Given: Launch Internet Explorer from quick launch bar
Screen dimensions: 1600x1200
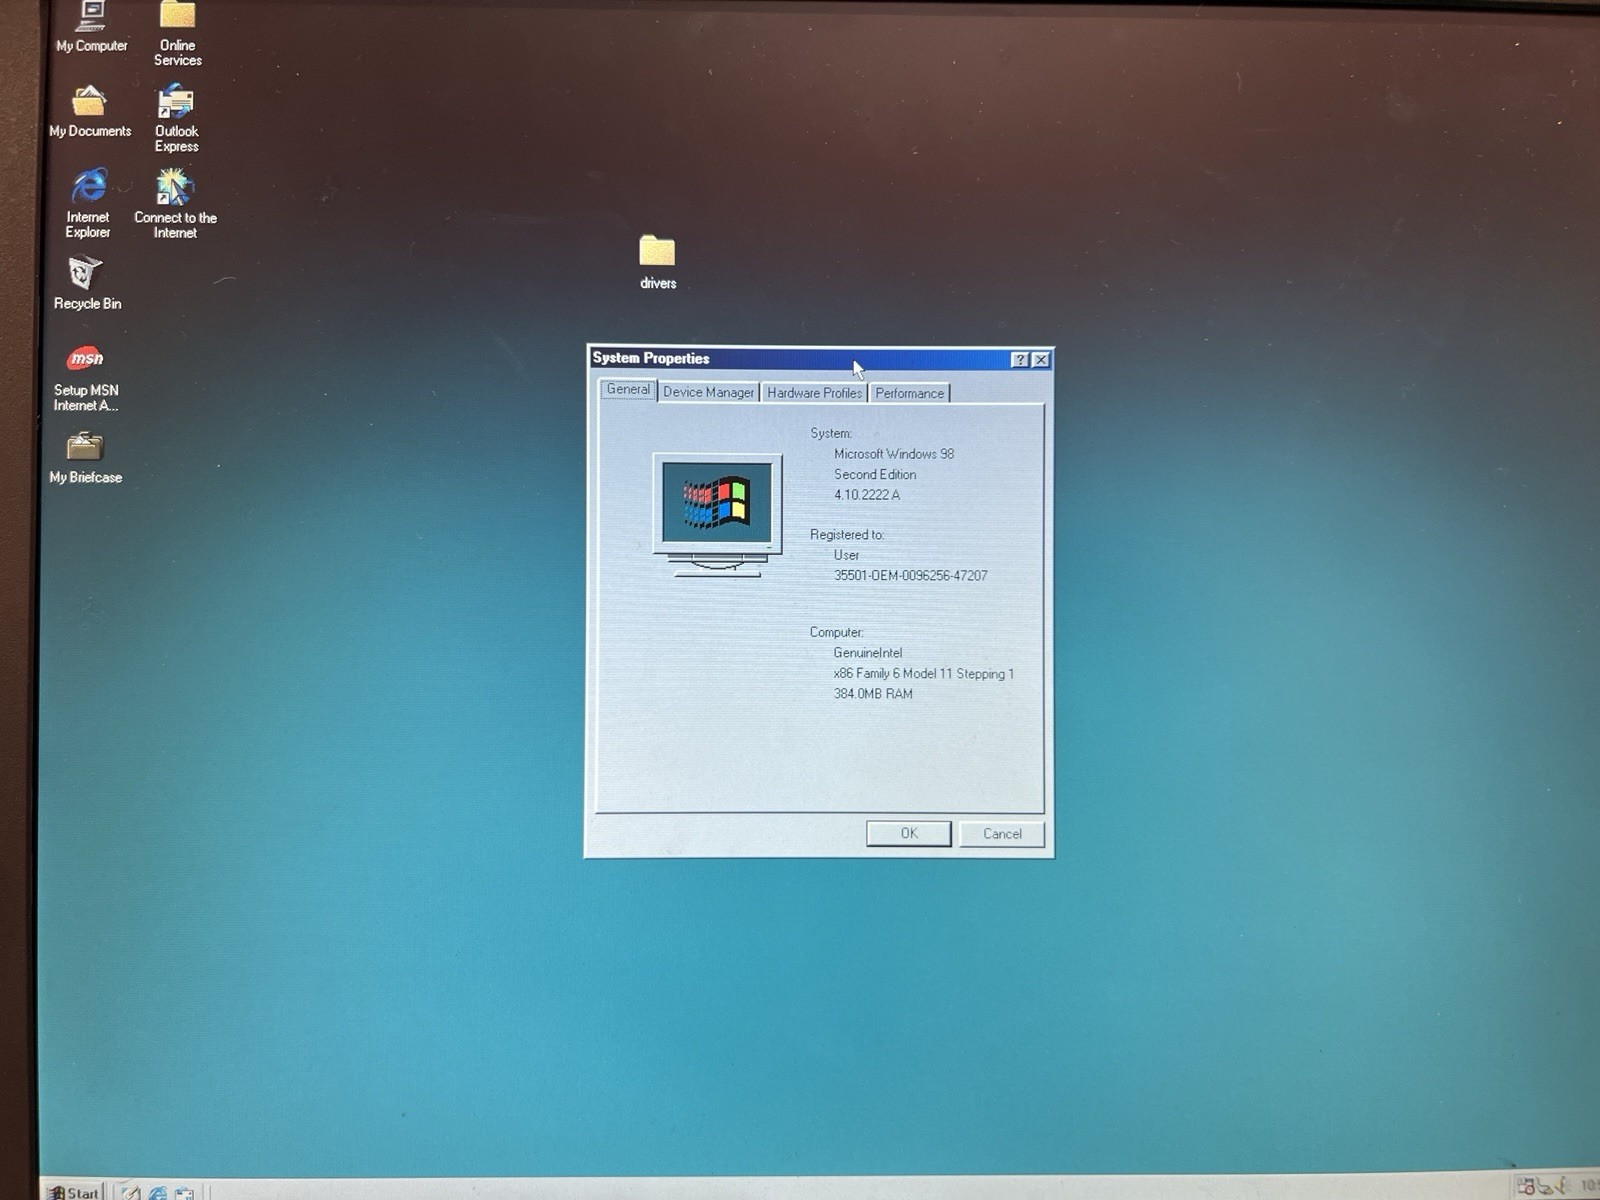Looking at the screenshot, I should pyautogui.click(x=158, y=1192).
